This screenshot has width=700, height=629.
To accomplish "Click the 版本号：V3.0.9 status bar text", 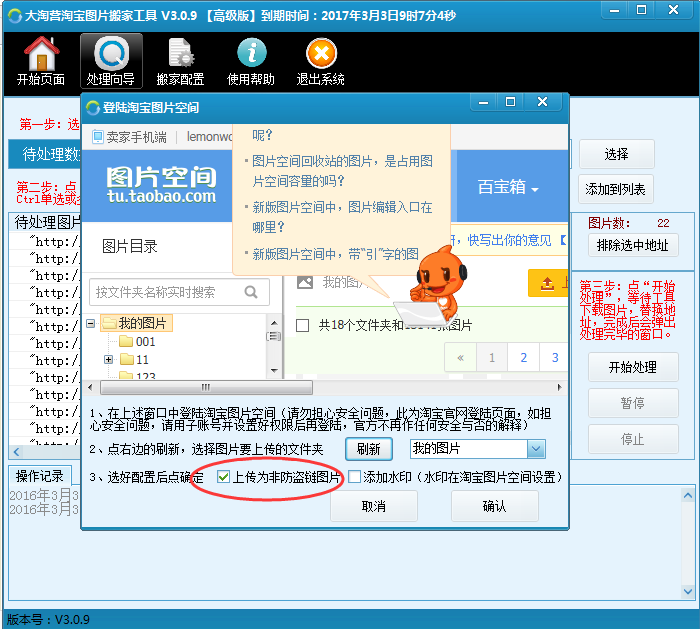I will [48, 620].
